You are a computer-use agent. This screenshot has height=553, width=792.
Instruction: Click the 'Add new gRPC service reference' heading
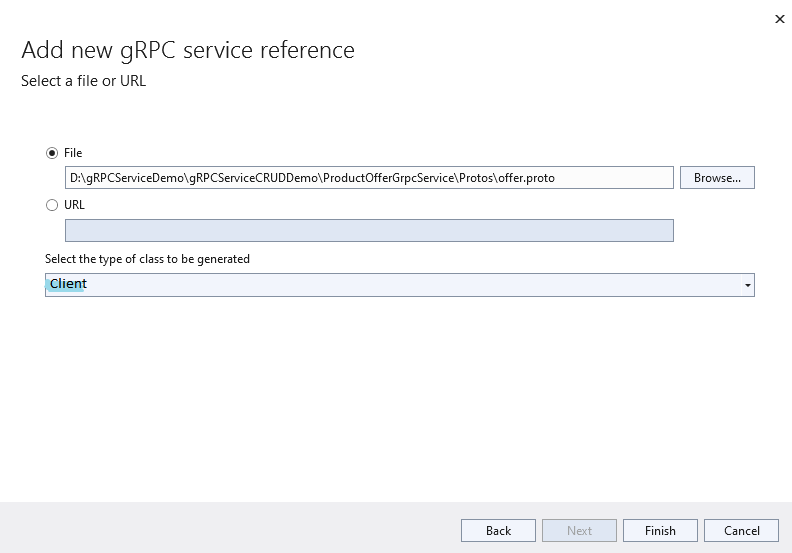[x=188, y=51]
